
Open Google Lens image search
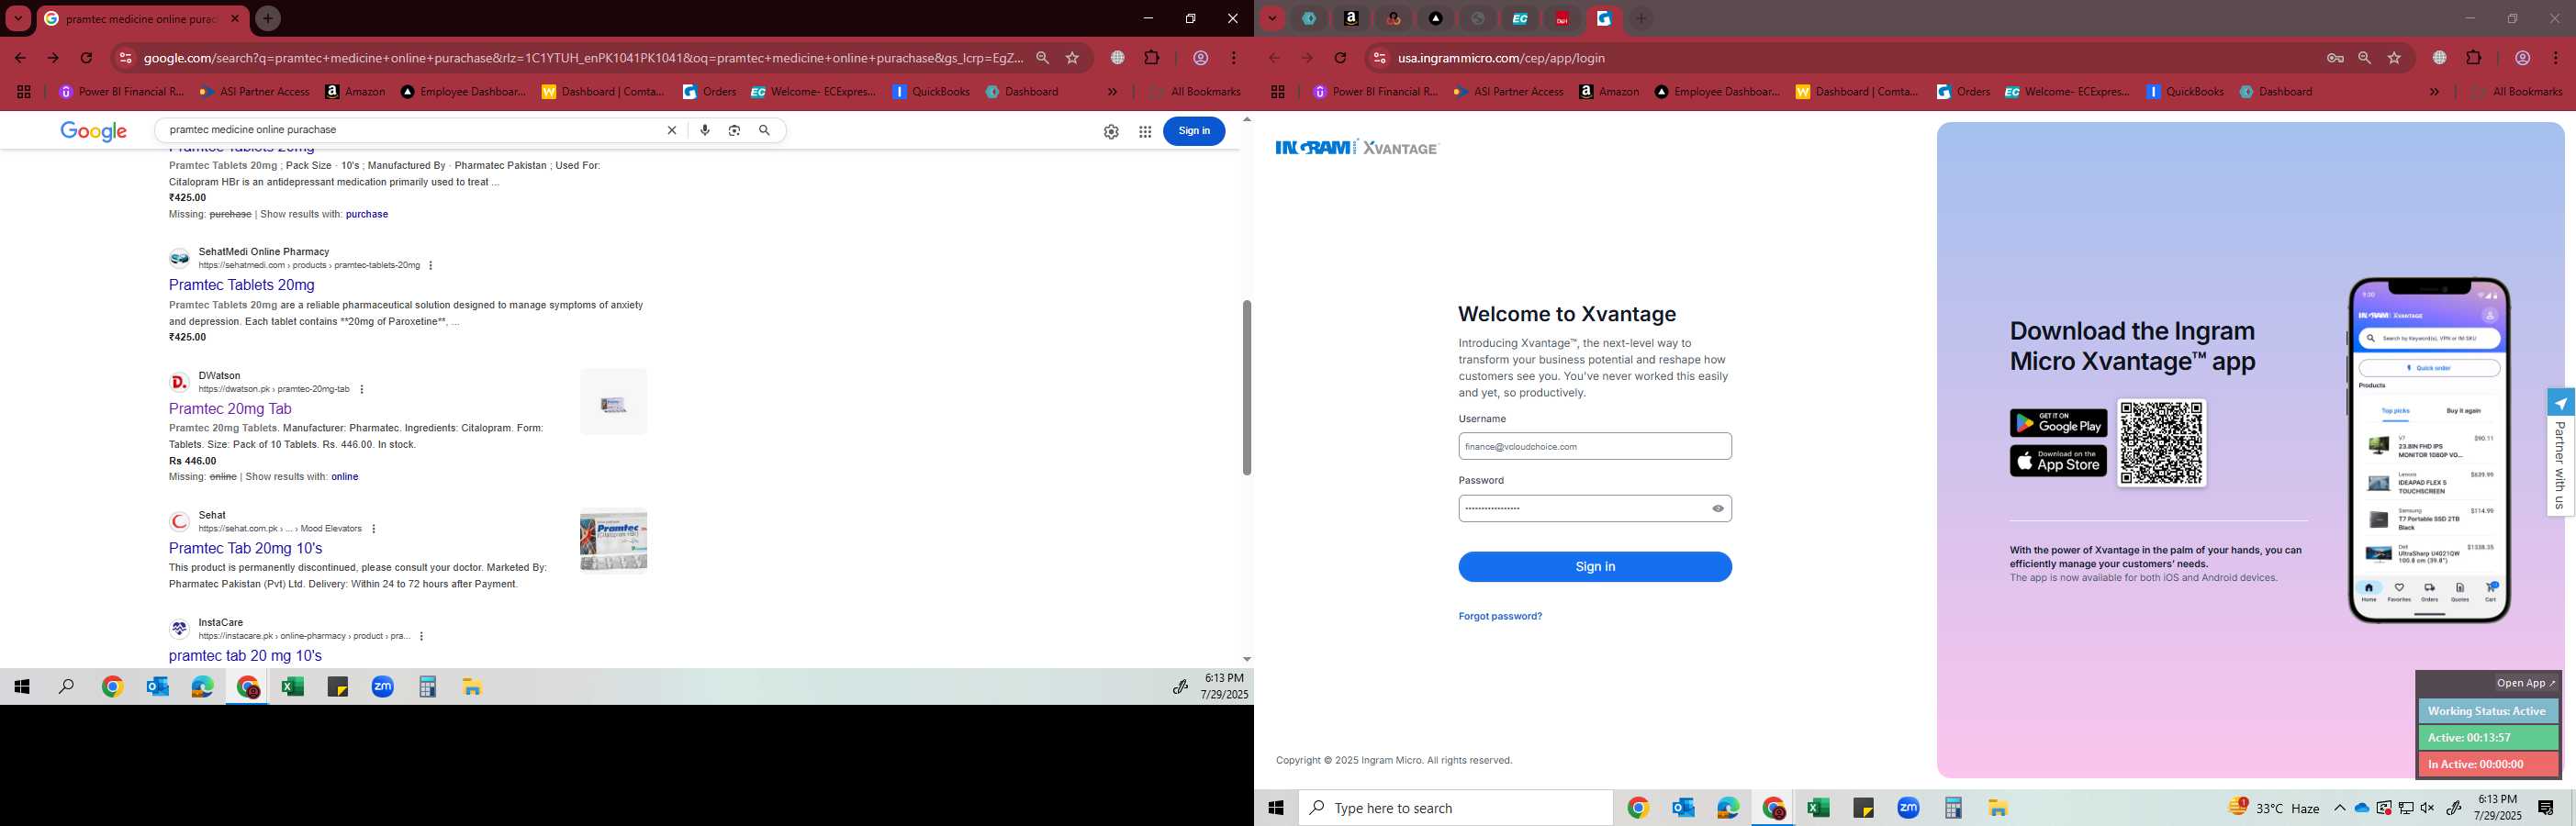pos(735,130)
